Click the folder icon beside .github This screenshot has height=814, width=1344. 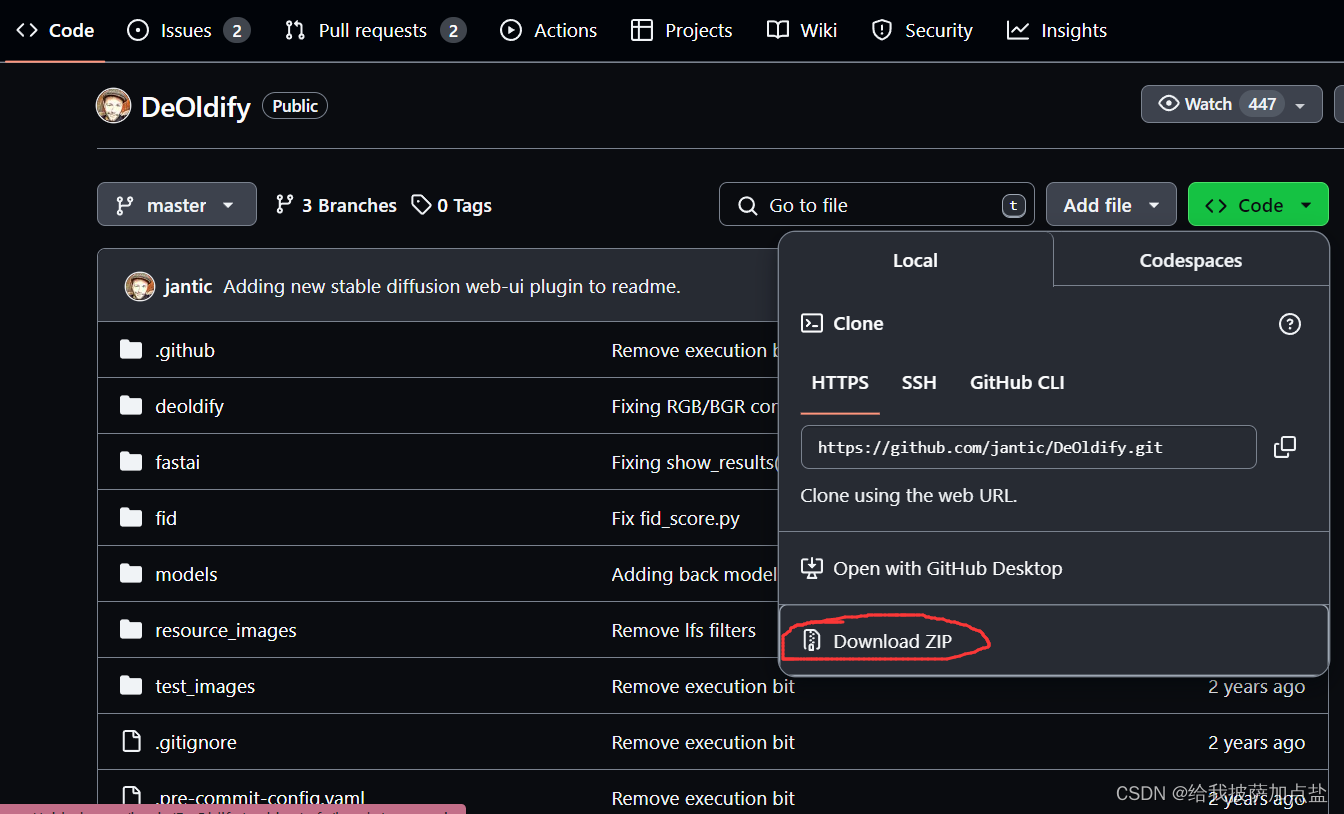pos(131,350)
